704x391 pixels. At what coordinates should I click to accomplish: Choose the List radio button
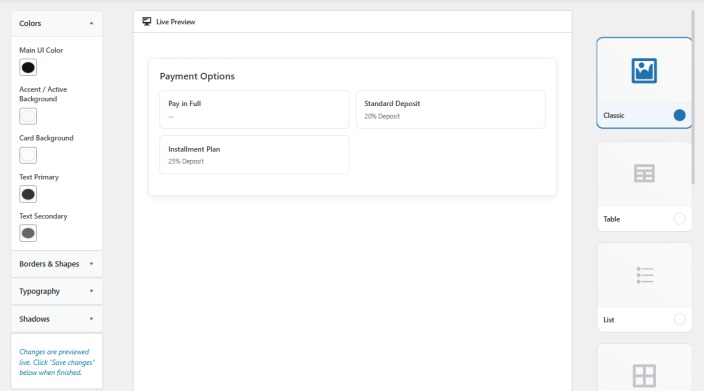679,319
